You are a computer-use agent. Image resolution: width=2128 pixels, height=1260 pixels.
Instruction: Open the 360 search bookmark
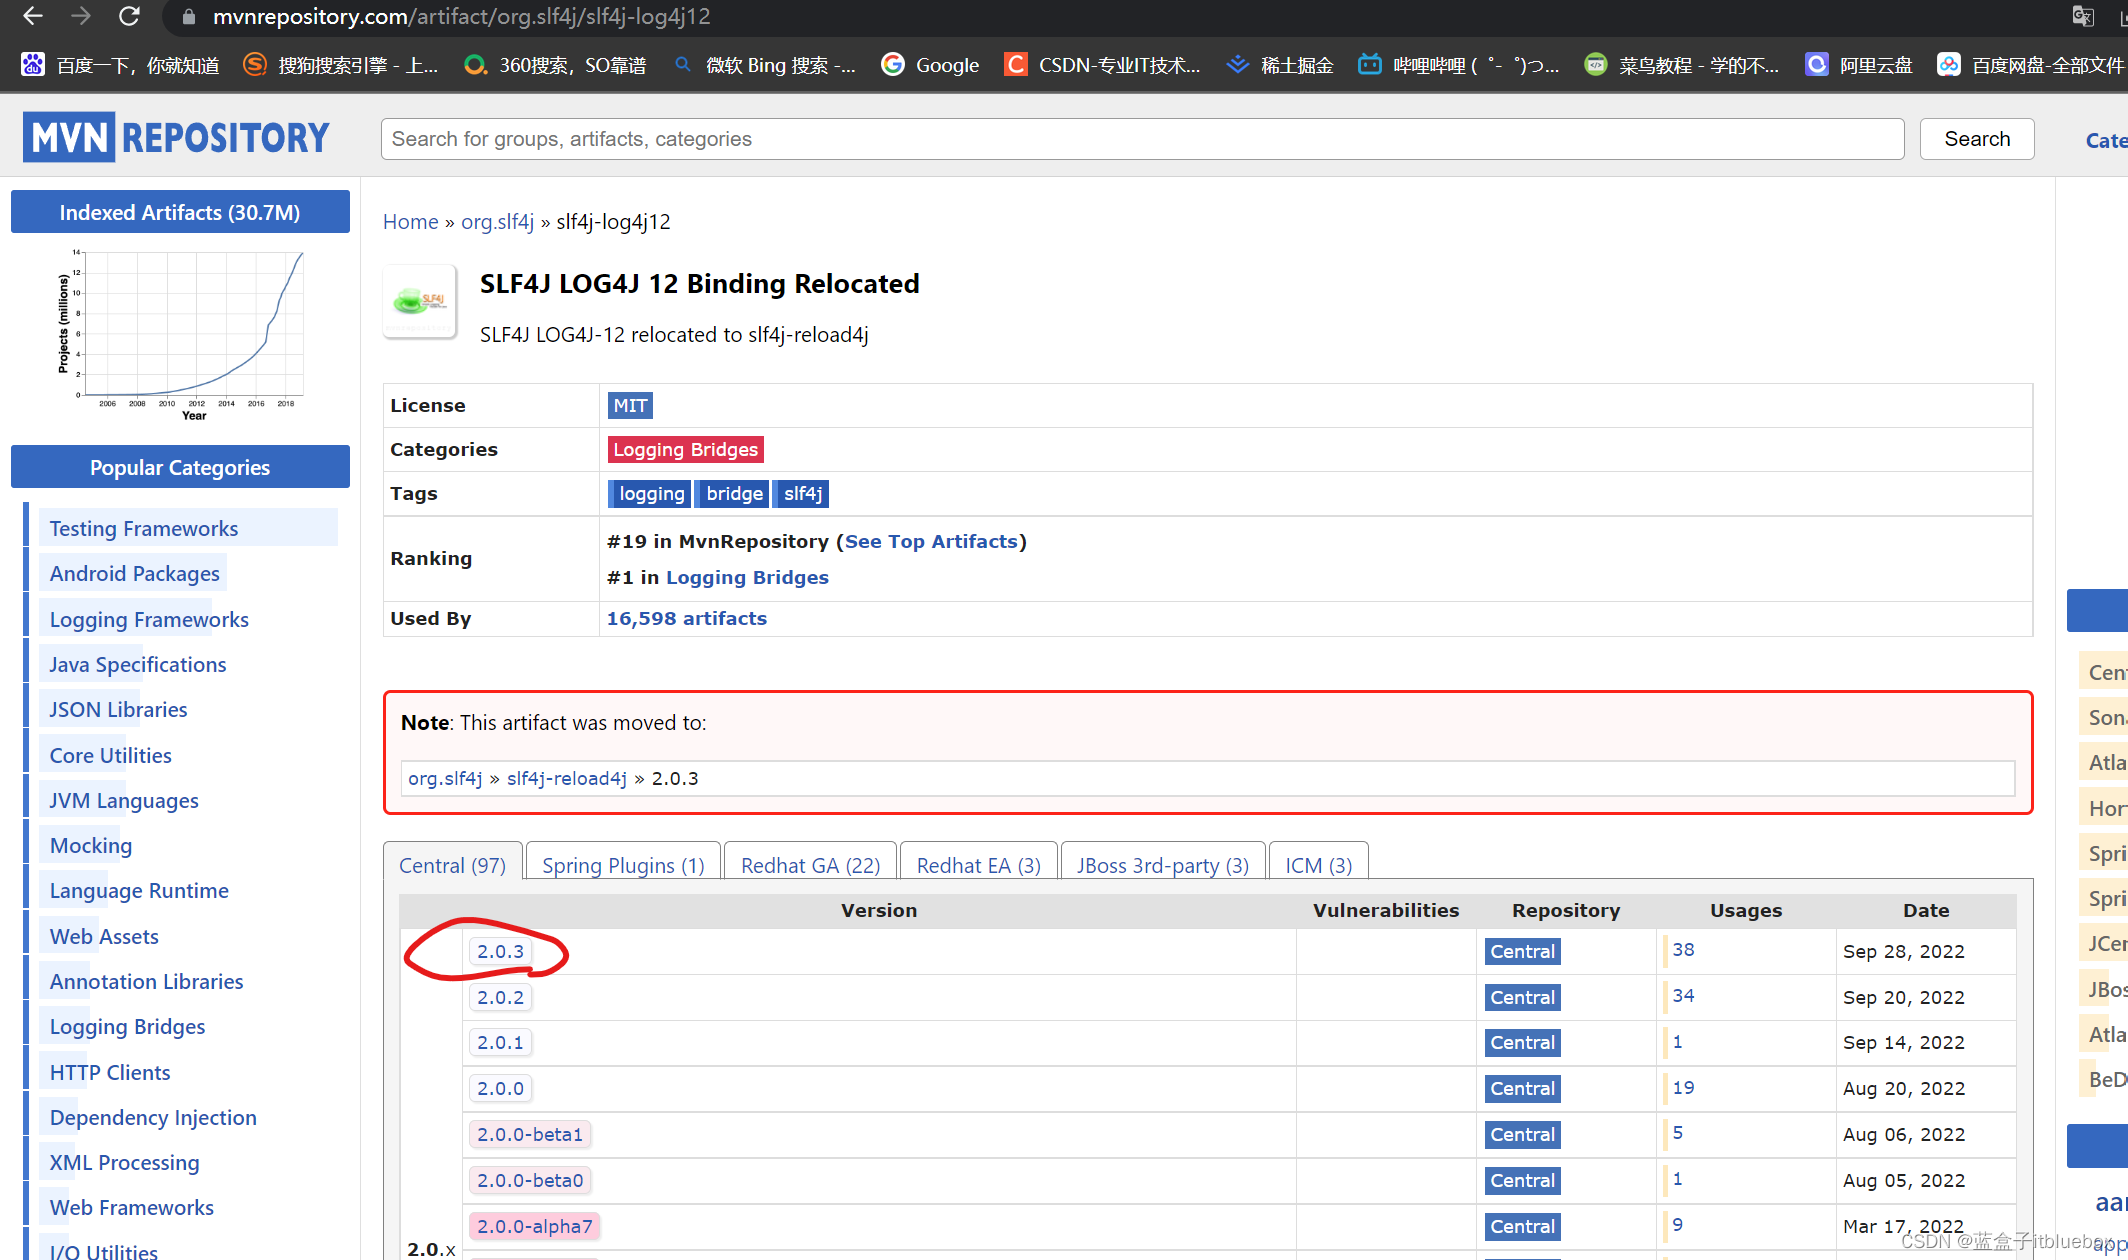coord(555,65)
